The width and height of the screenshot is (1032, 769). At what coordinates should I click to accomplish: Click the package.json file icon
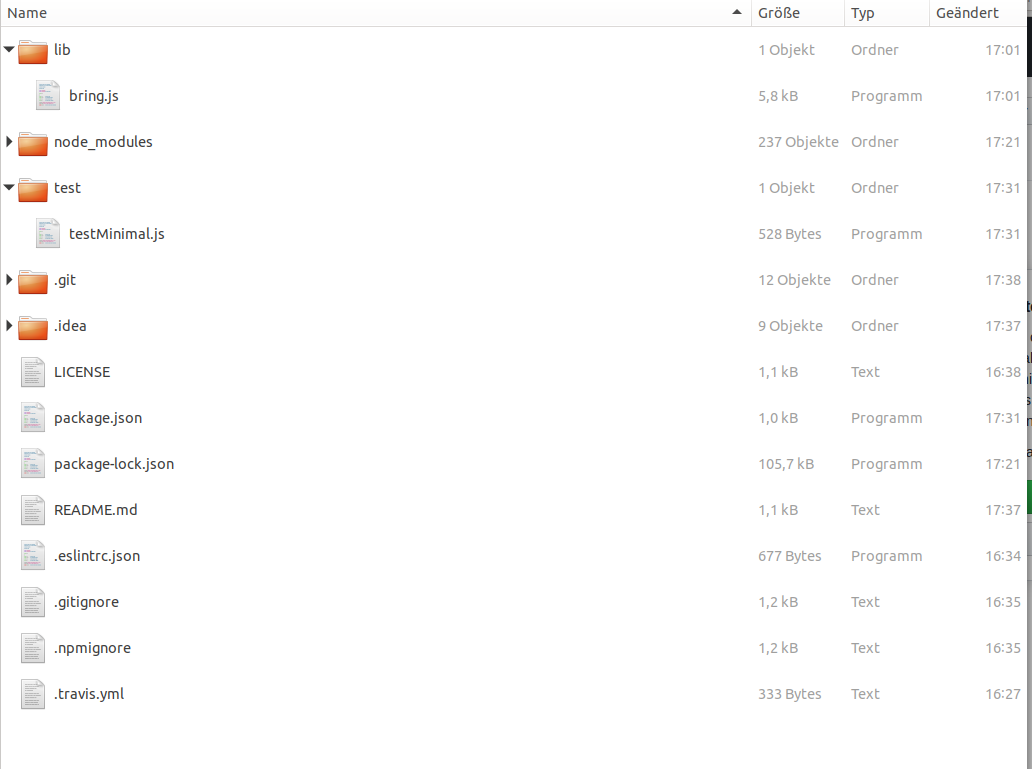click(x=32, y=417)
